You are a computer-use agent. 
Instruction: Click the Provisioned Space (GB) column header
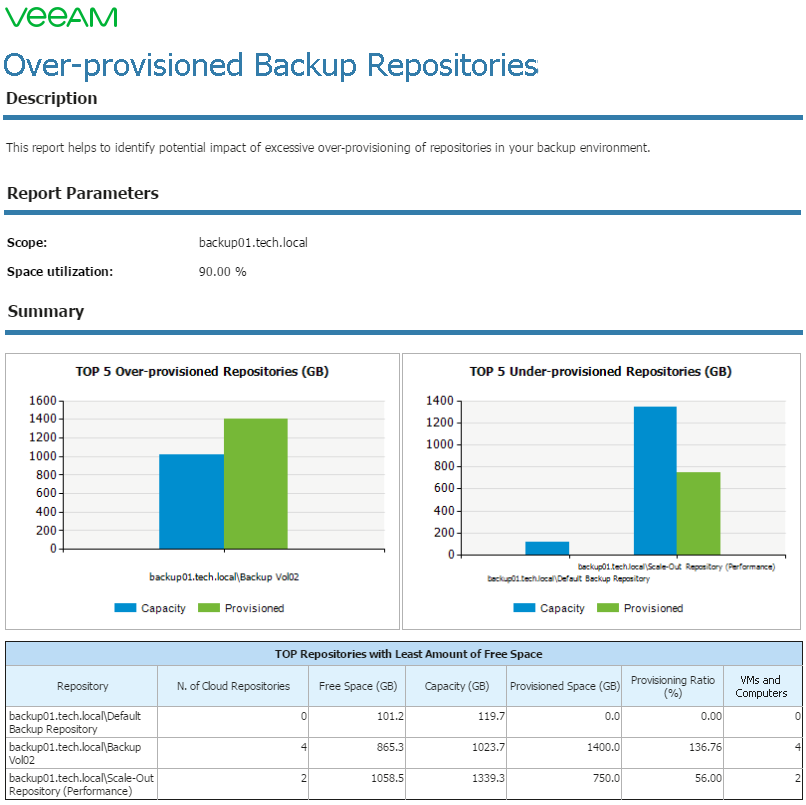564,686
